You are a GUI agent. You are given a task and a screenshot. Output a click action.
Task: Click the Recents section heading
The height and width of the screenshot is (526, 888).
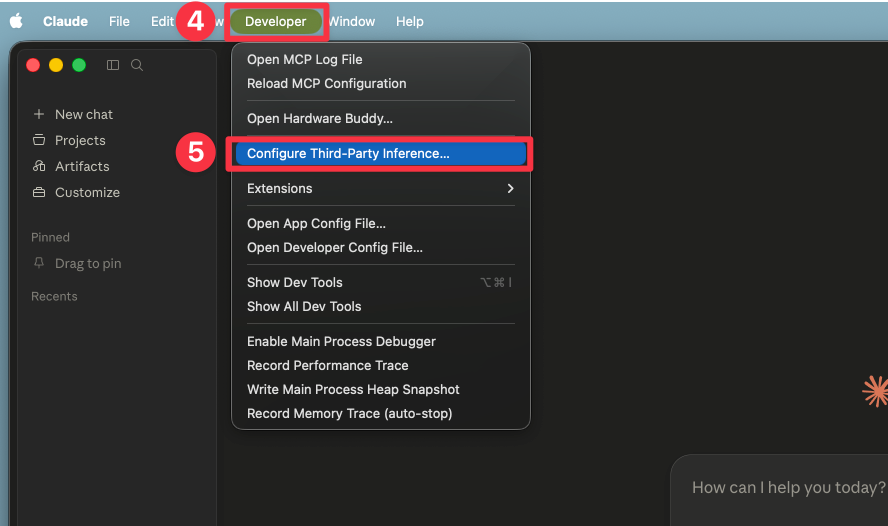(x=54, y=296)
